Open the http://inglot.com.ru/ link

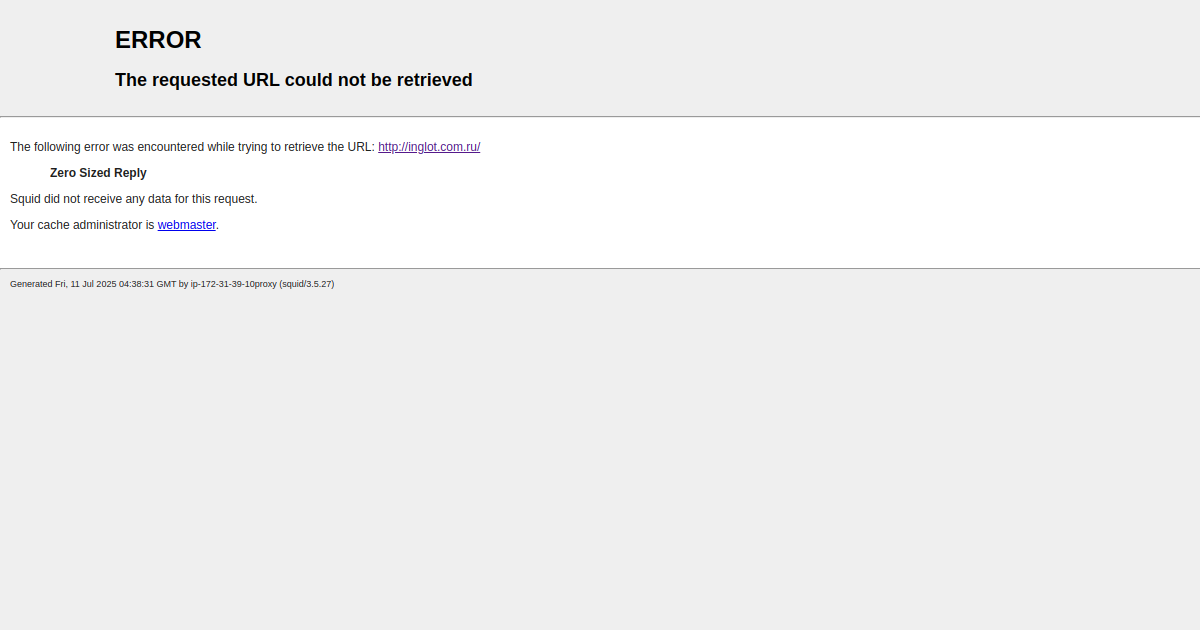pos(429,147)
